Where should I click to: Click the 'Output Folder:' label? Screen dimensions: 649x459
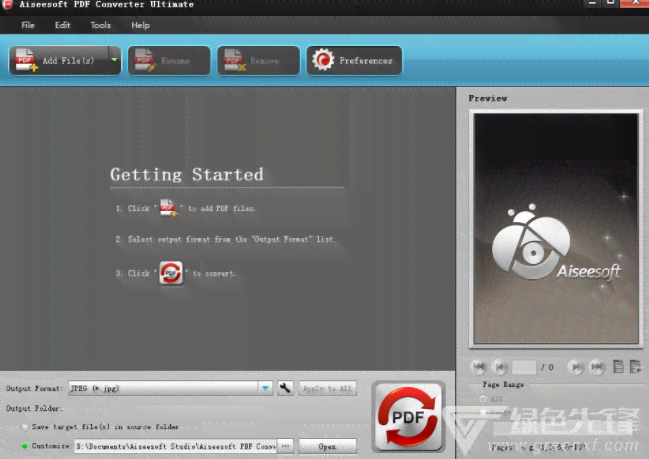[34, 409]
